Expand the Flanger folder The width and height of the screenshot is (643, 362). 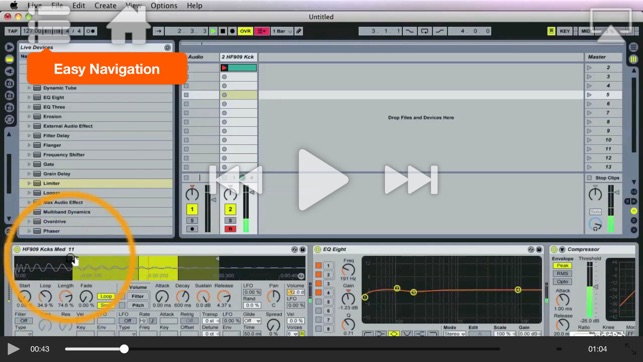click(29, 145)
